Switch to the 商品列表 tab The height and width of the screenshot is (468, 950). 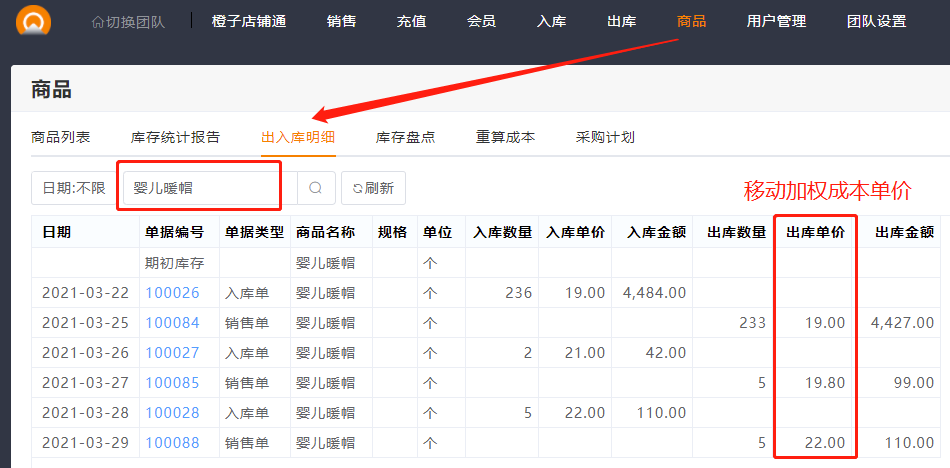61,137
